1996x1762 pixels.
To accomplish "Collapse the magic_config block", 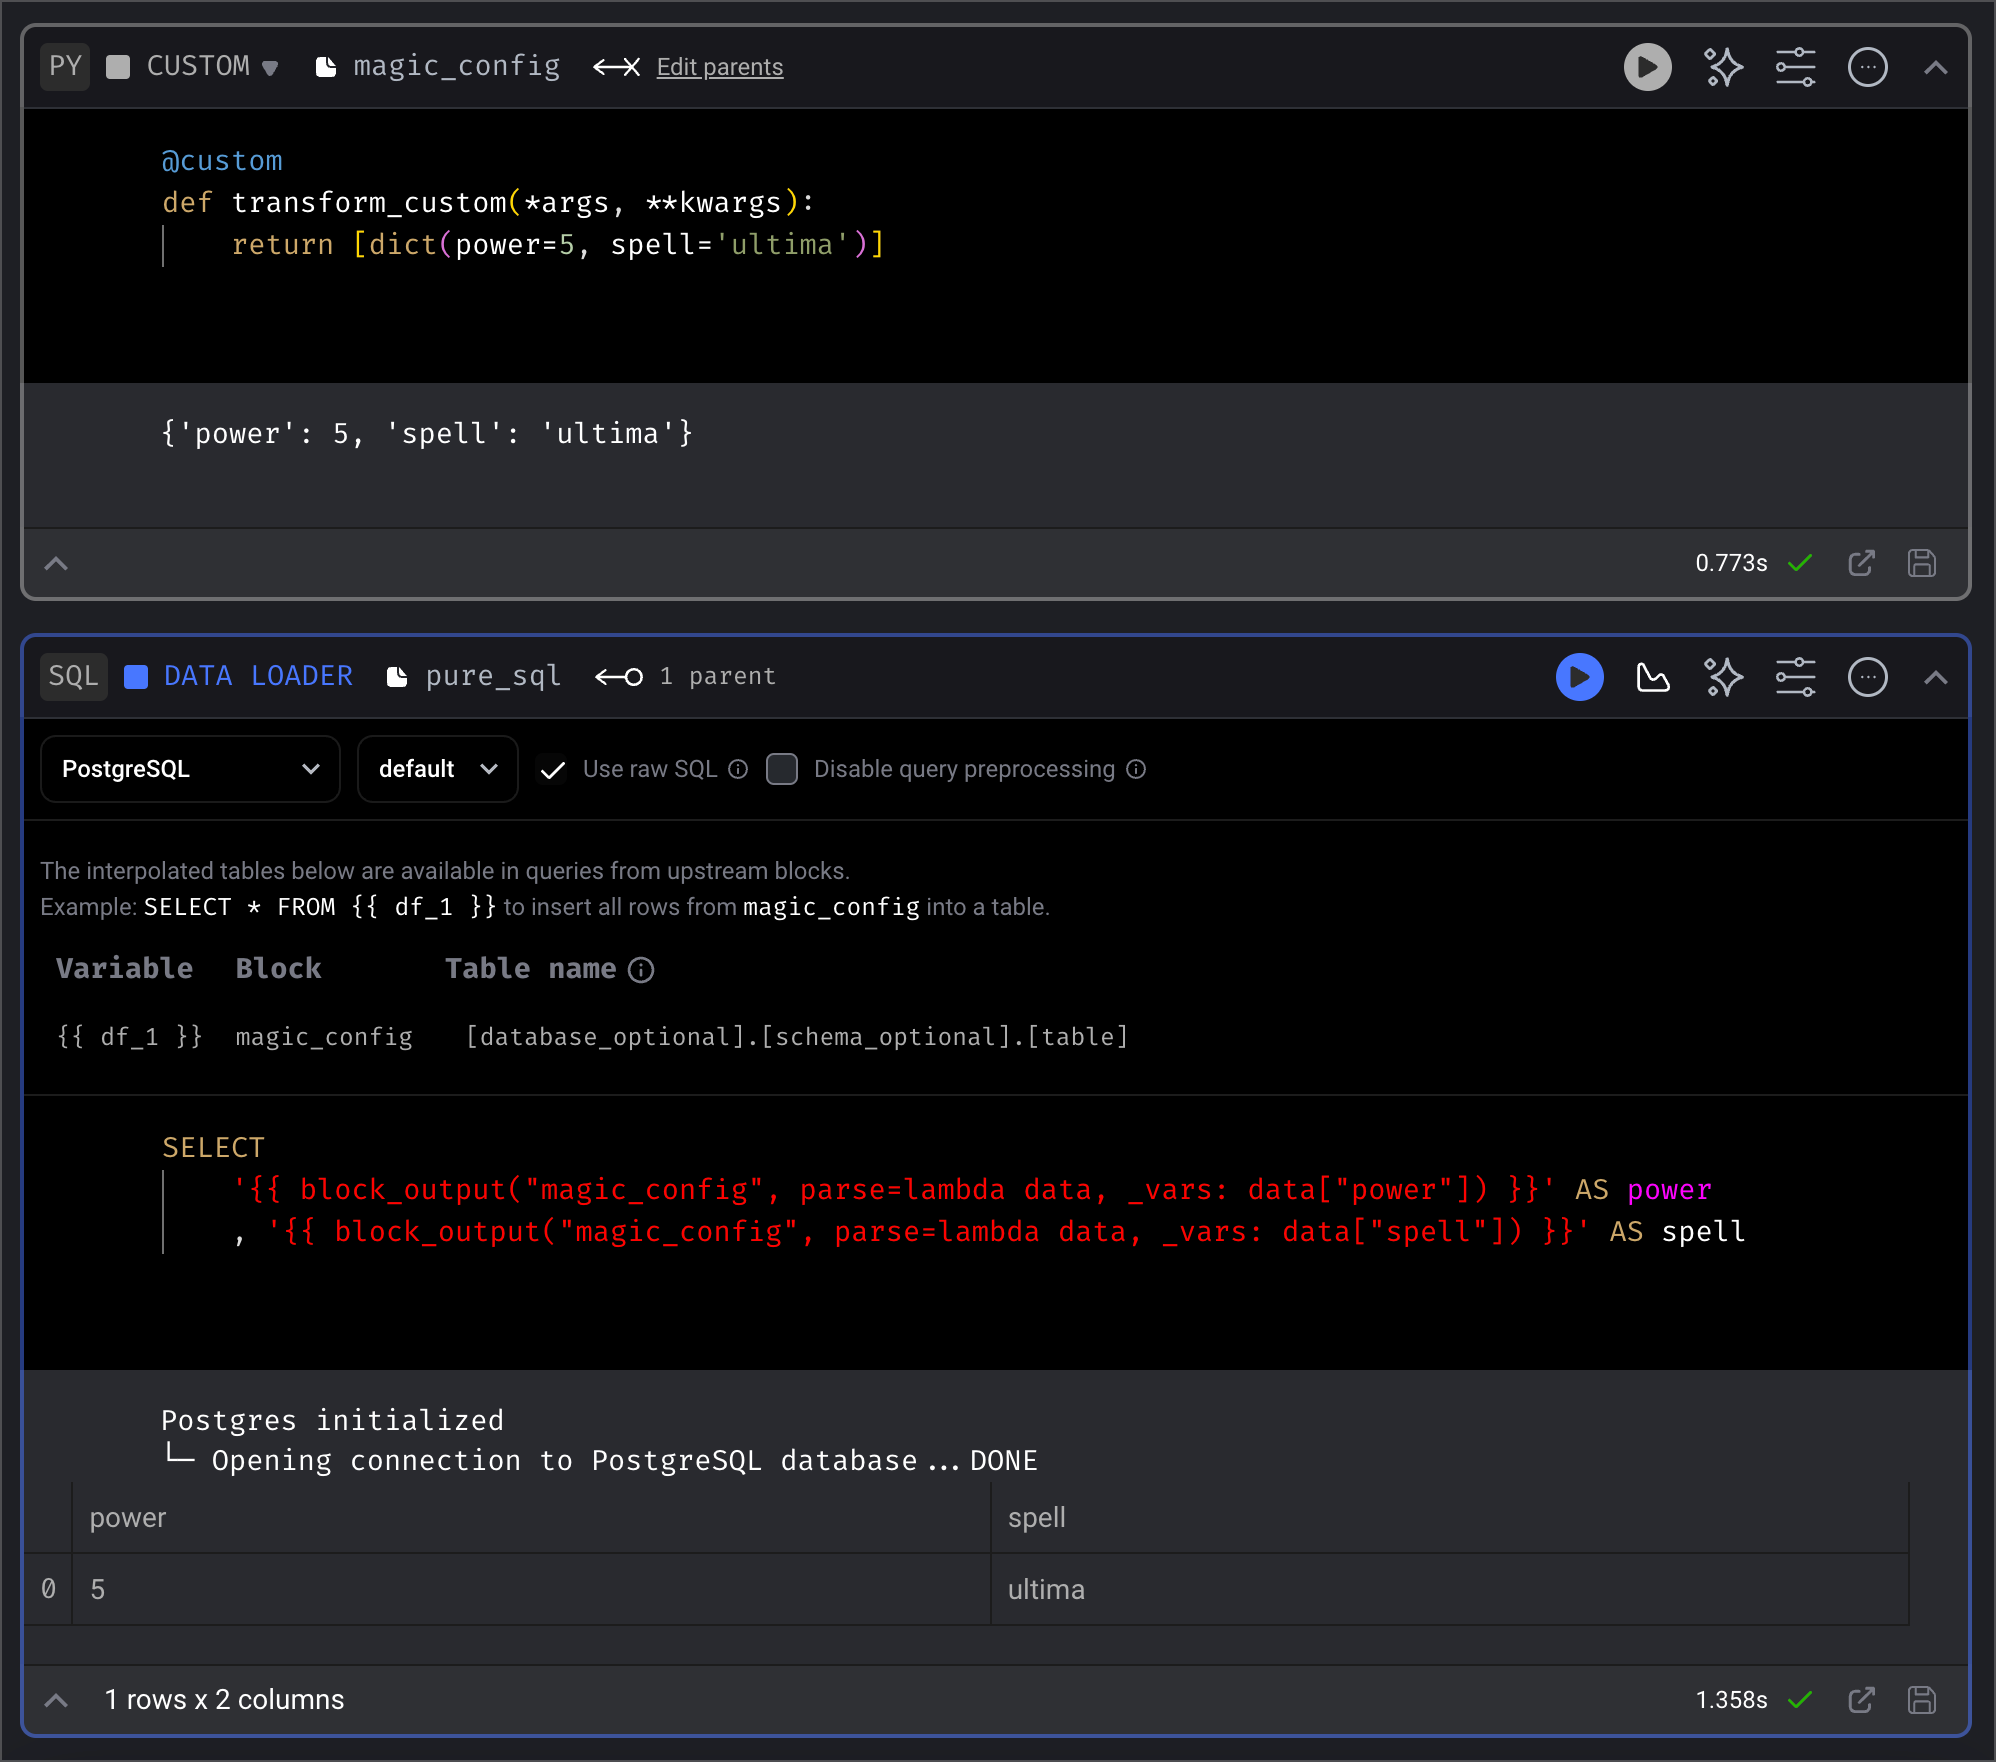I will click(1935, 67).
